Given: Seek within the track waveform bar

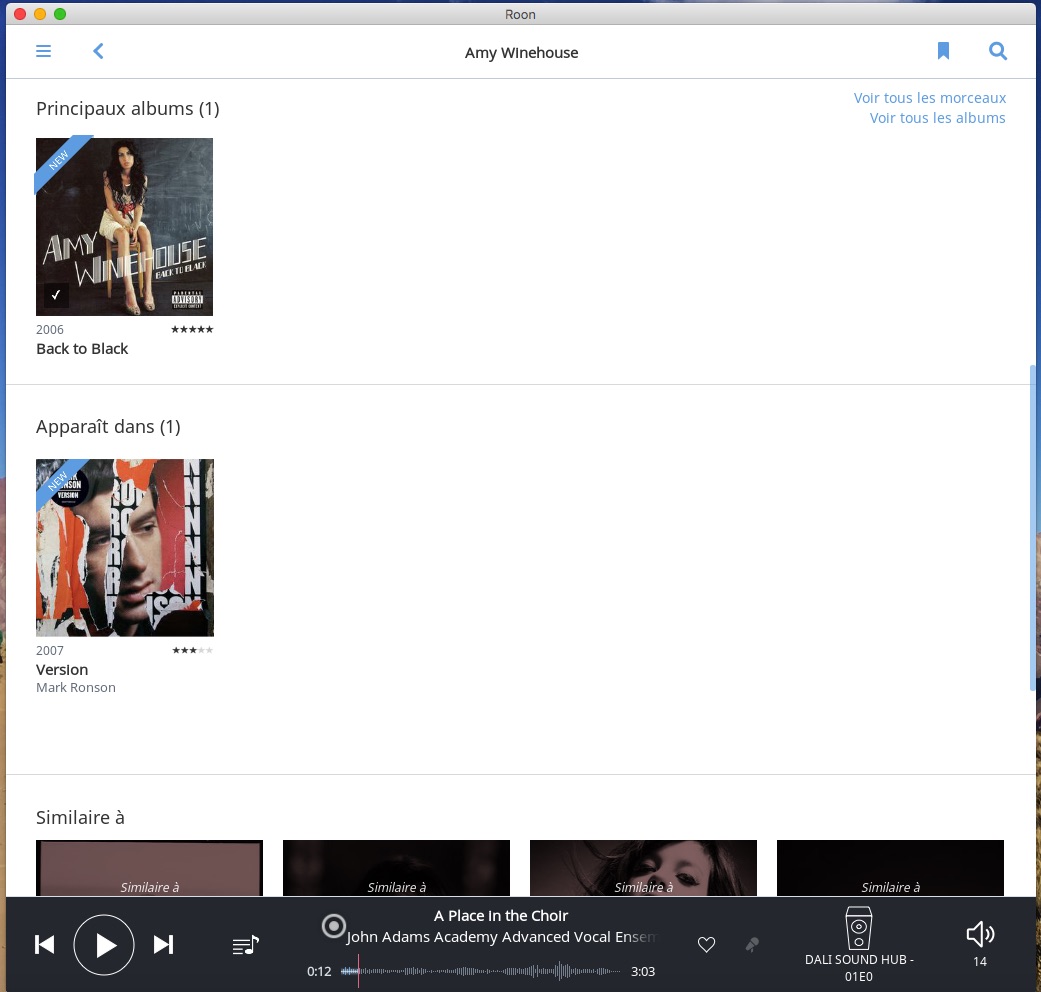Looking at the screenshot, I should [x=481, y=971].
